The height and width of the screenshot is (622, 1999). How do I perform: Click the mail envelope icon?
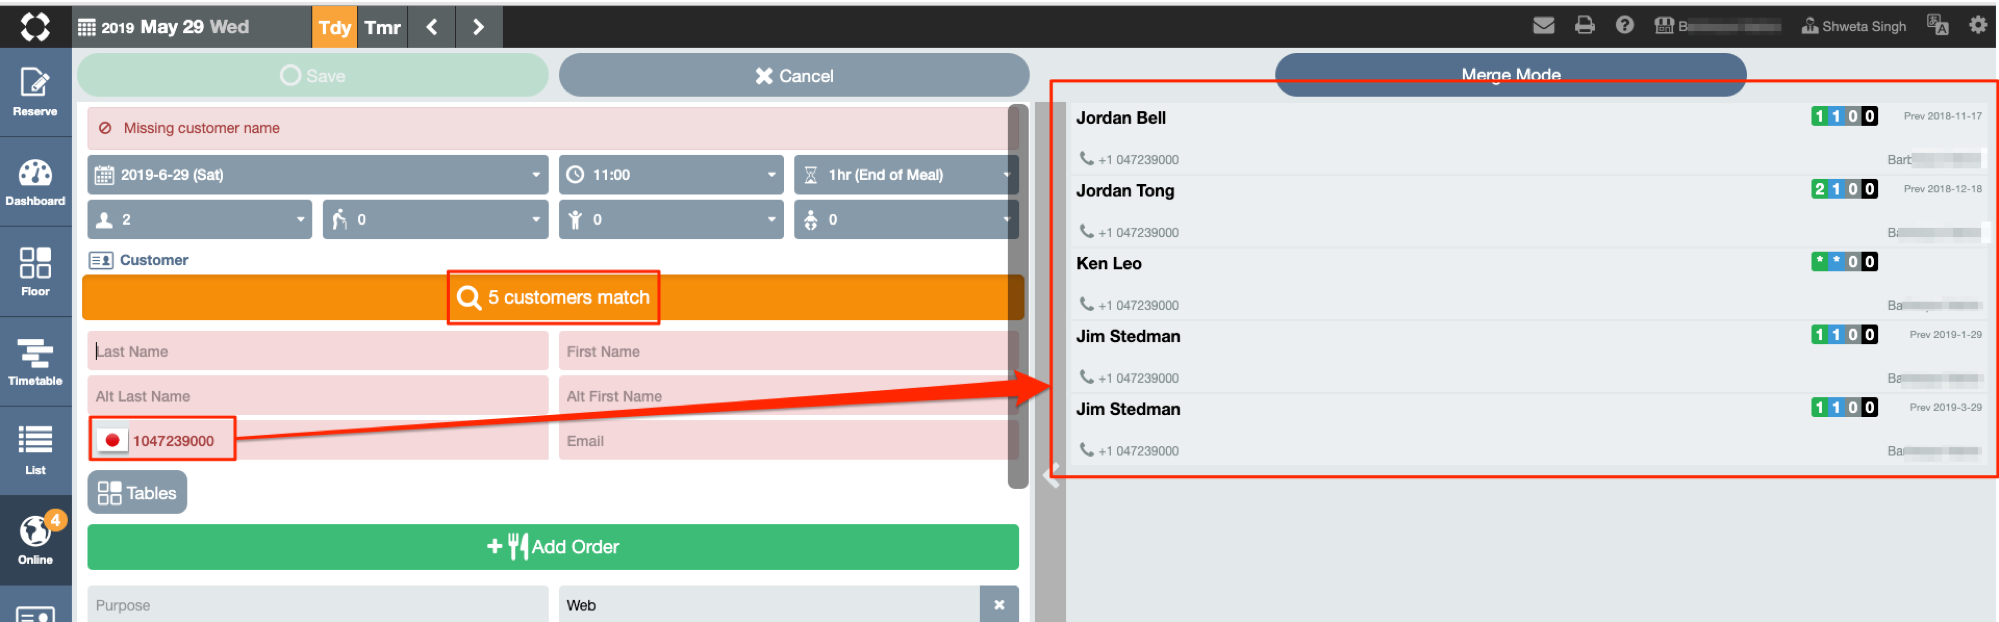[x=1543, y=26]
